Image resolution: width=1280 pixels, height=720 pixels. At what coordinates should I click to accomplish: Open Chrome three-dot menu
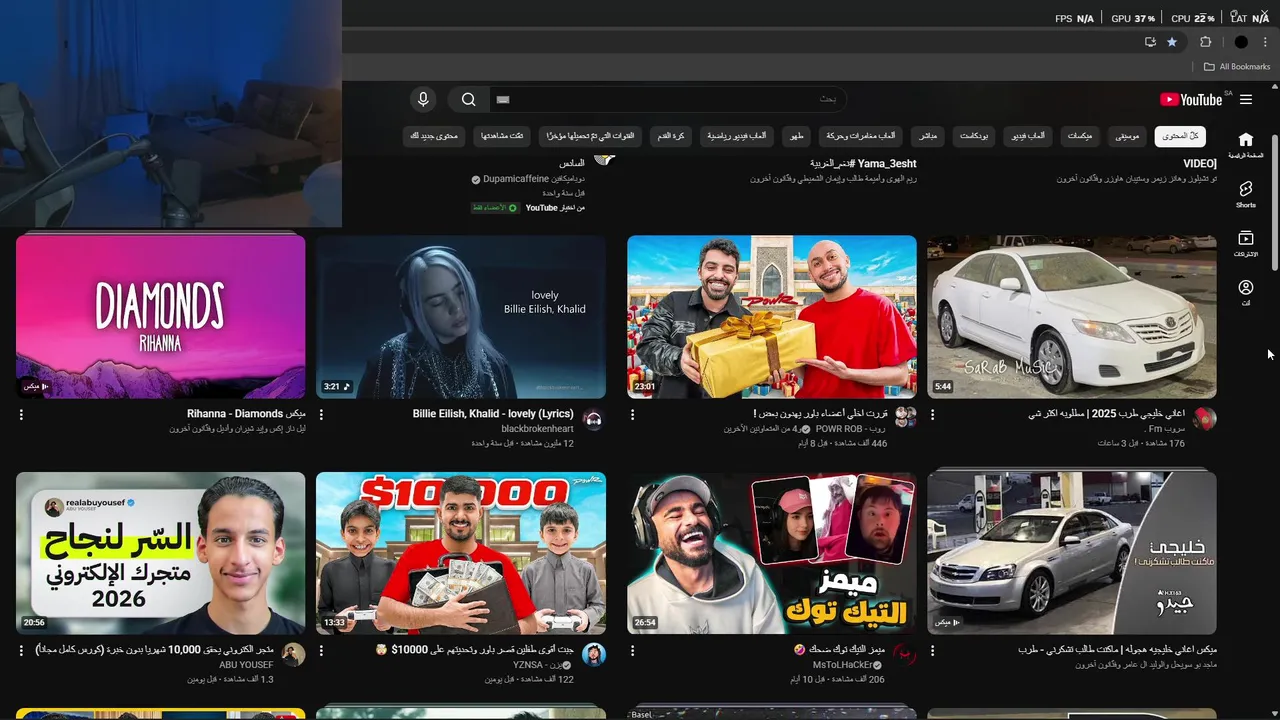point(1266,42)
